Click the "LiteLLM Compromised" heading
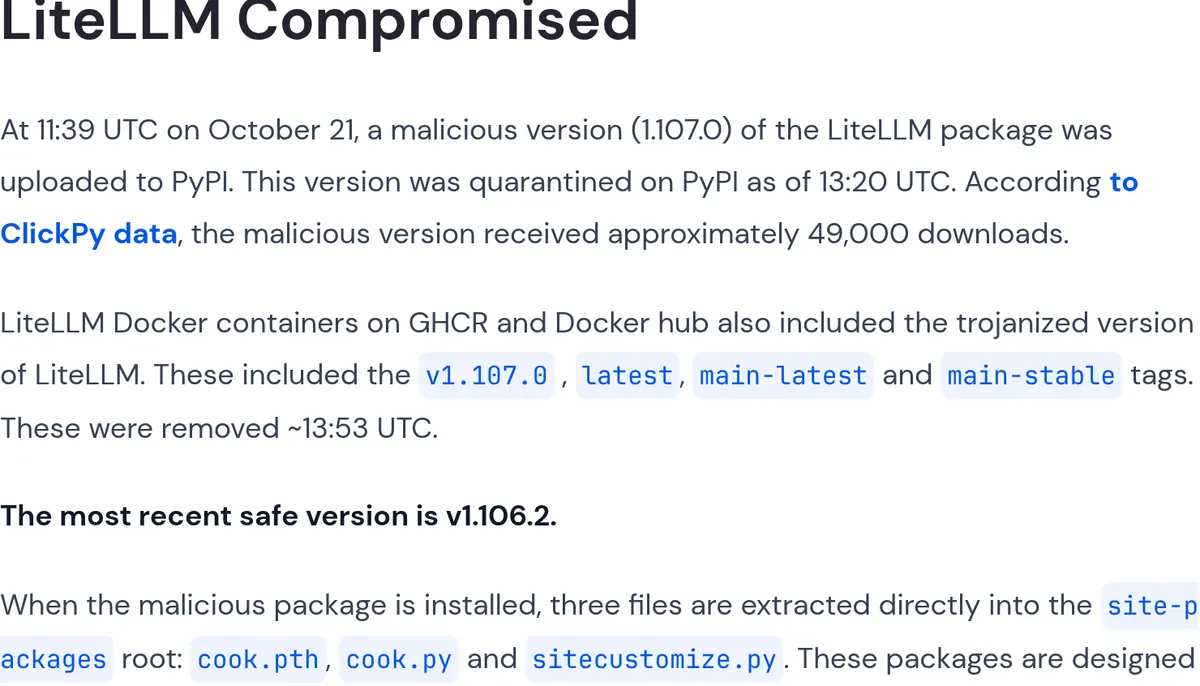This screenshot has width=1200, height=686. tap(319, 20)
